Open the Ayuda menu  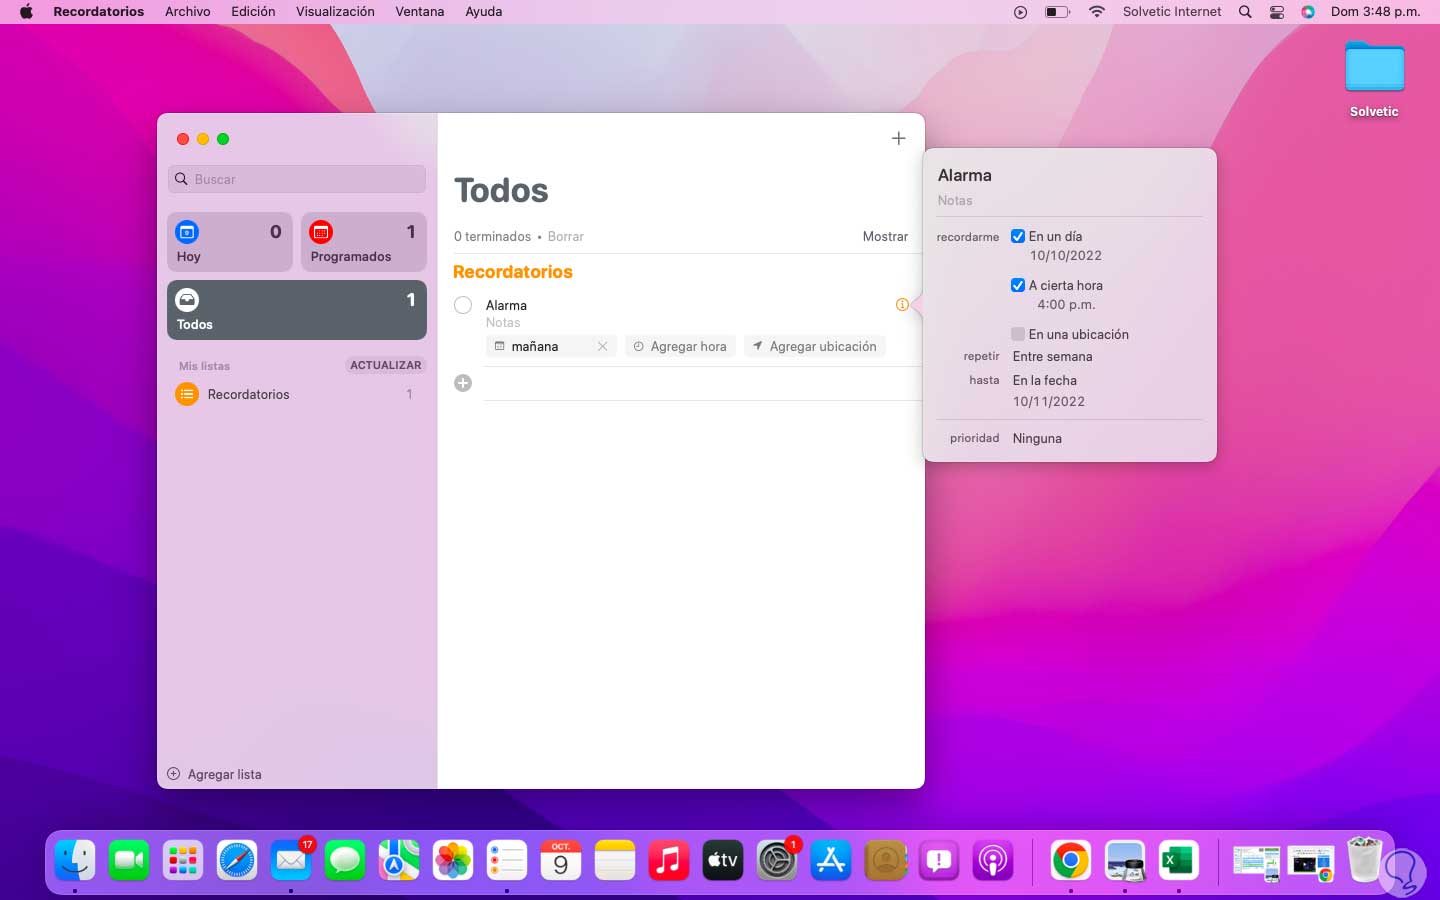coord(484,12)
